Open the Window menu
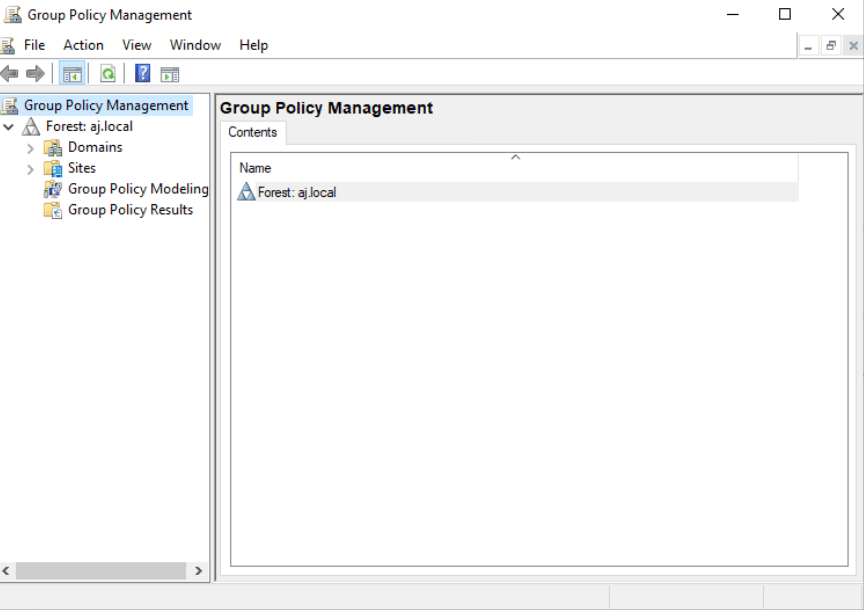Viewport: 864px width, 610px height. coord(195,45)
